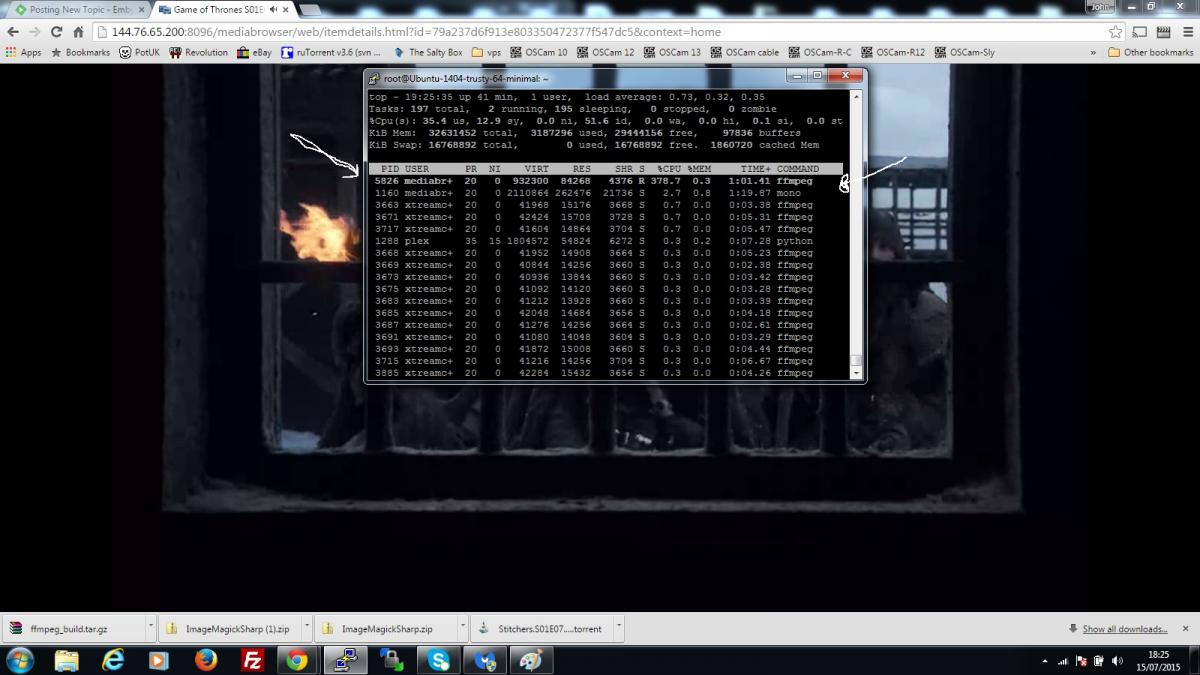
Task: Go forward in Chrome
Action: [35, 32]
